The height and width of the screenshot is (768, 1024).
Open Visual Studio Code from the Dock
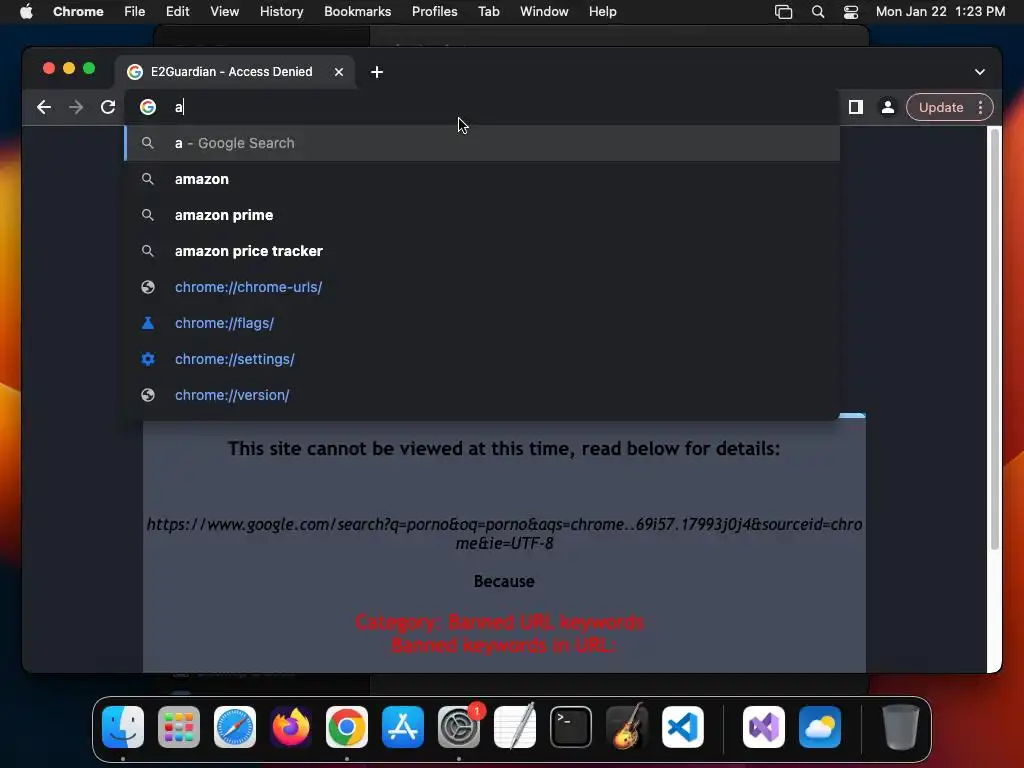click(683, 727)
